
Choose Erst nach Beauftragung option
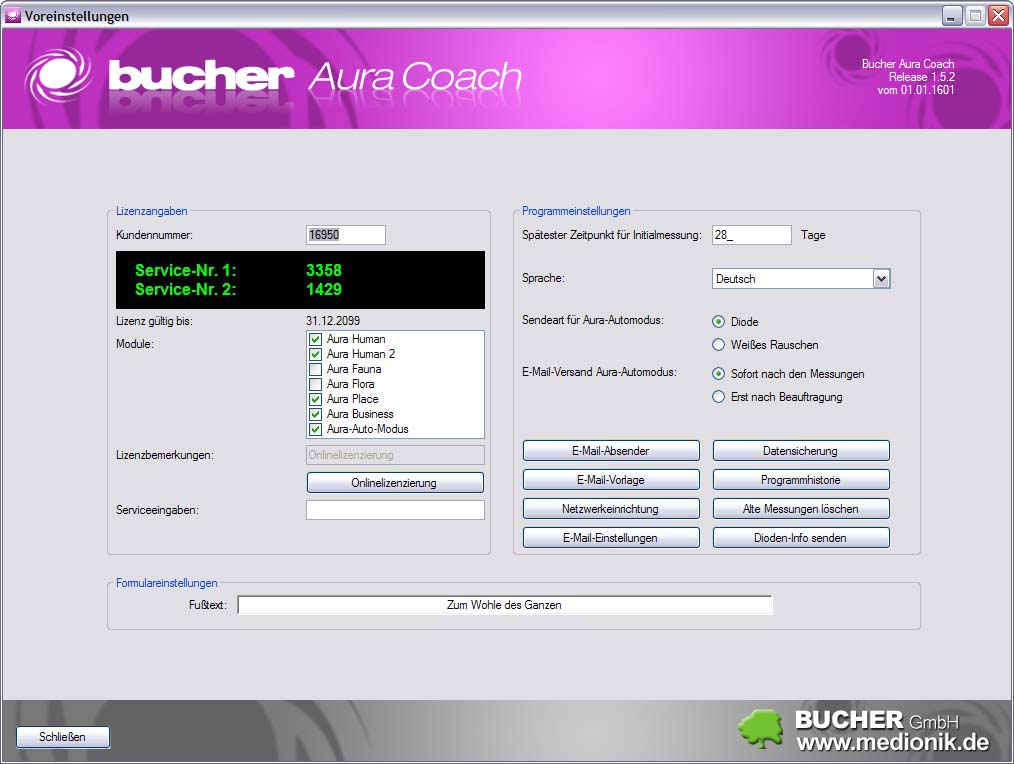pyautogui.click(x=718, y=397)
